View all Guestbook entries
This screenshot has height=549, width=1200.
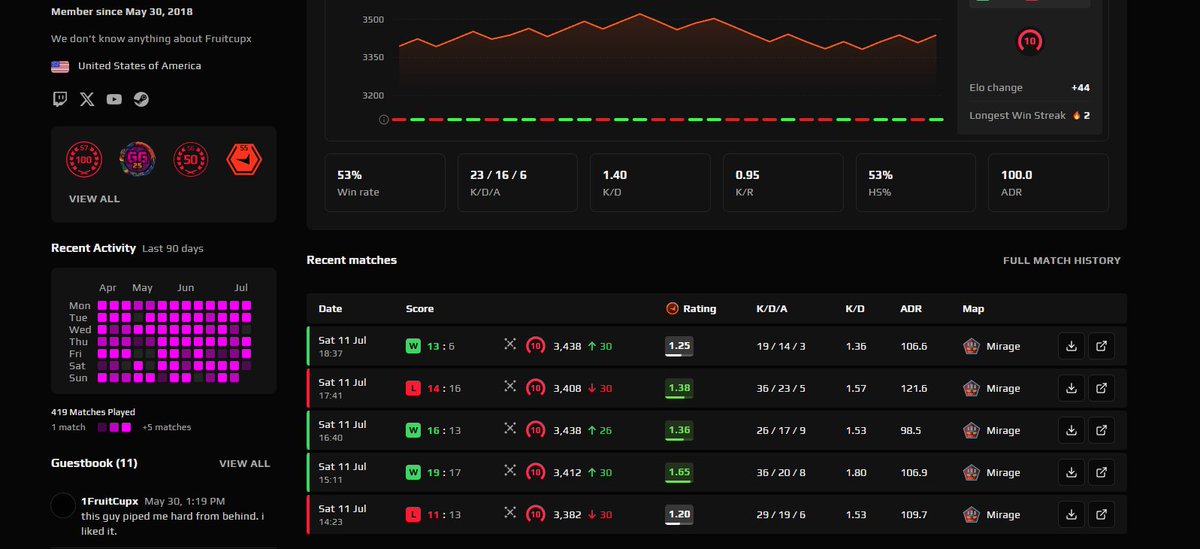point(245,464)
